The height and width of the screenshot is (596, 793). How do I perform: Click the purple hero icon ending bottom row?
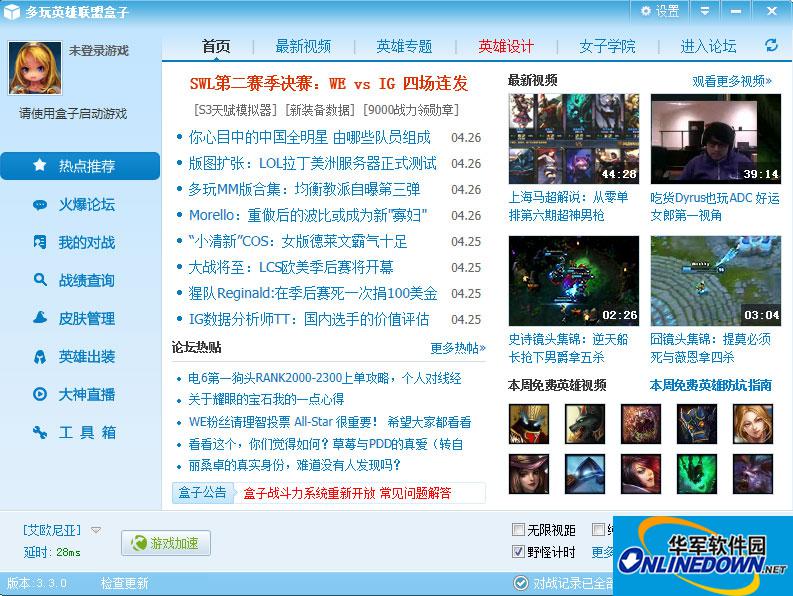click(753, 474)
